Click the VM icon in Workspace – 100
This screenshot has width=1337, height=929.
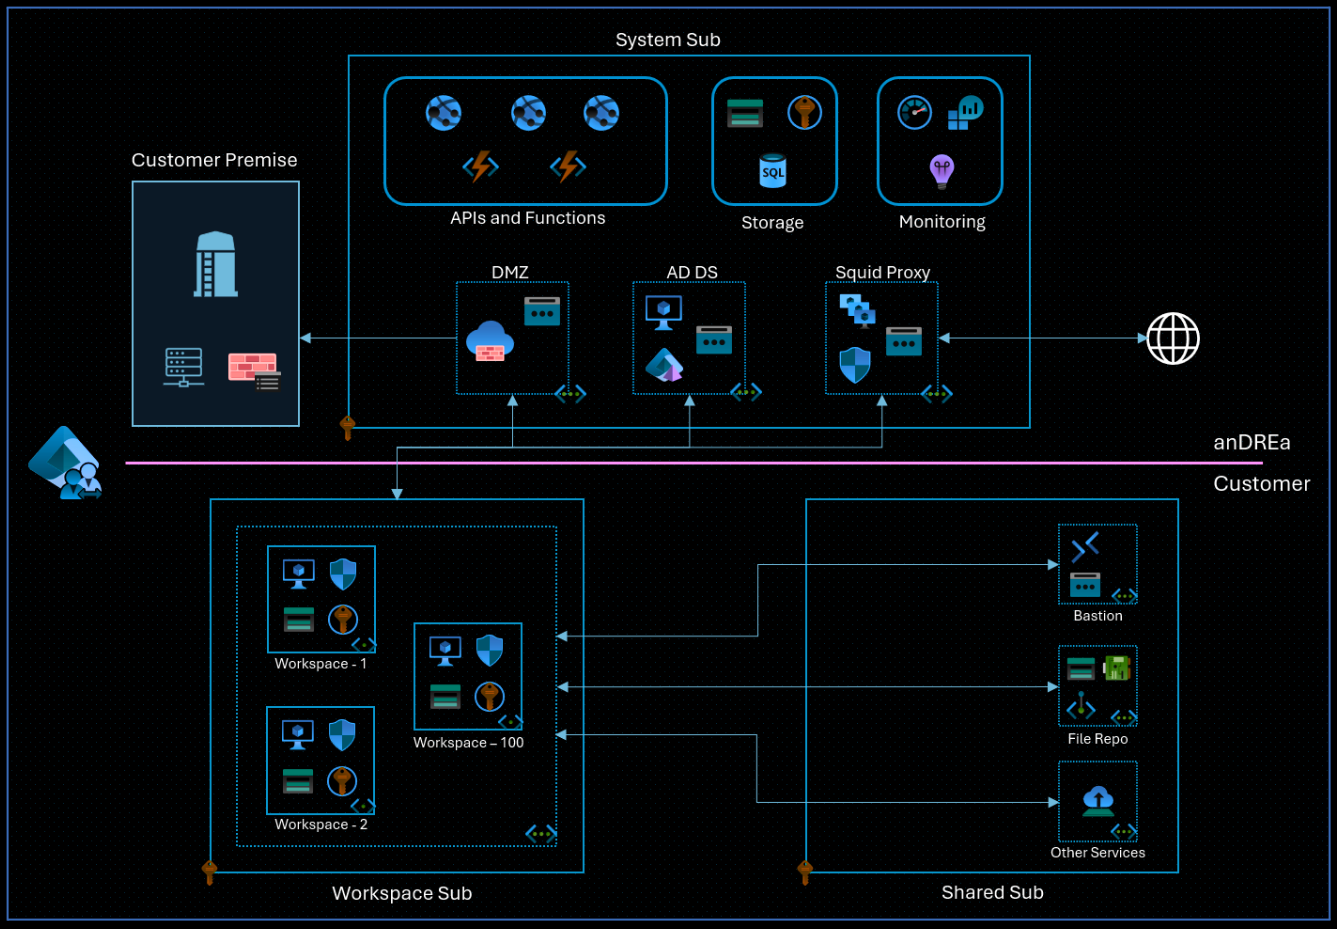445,651
